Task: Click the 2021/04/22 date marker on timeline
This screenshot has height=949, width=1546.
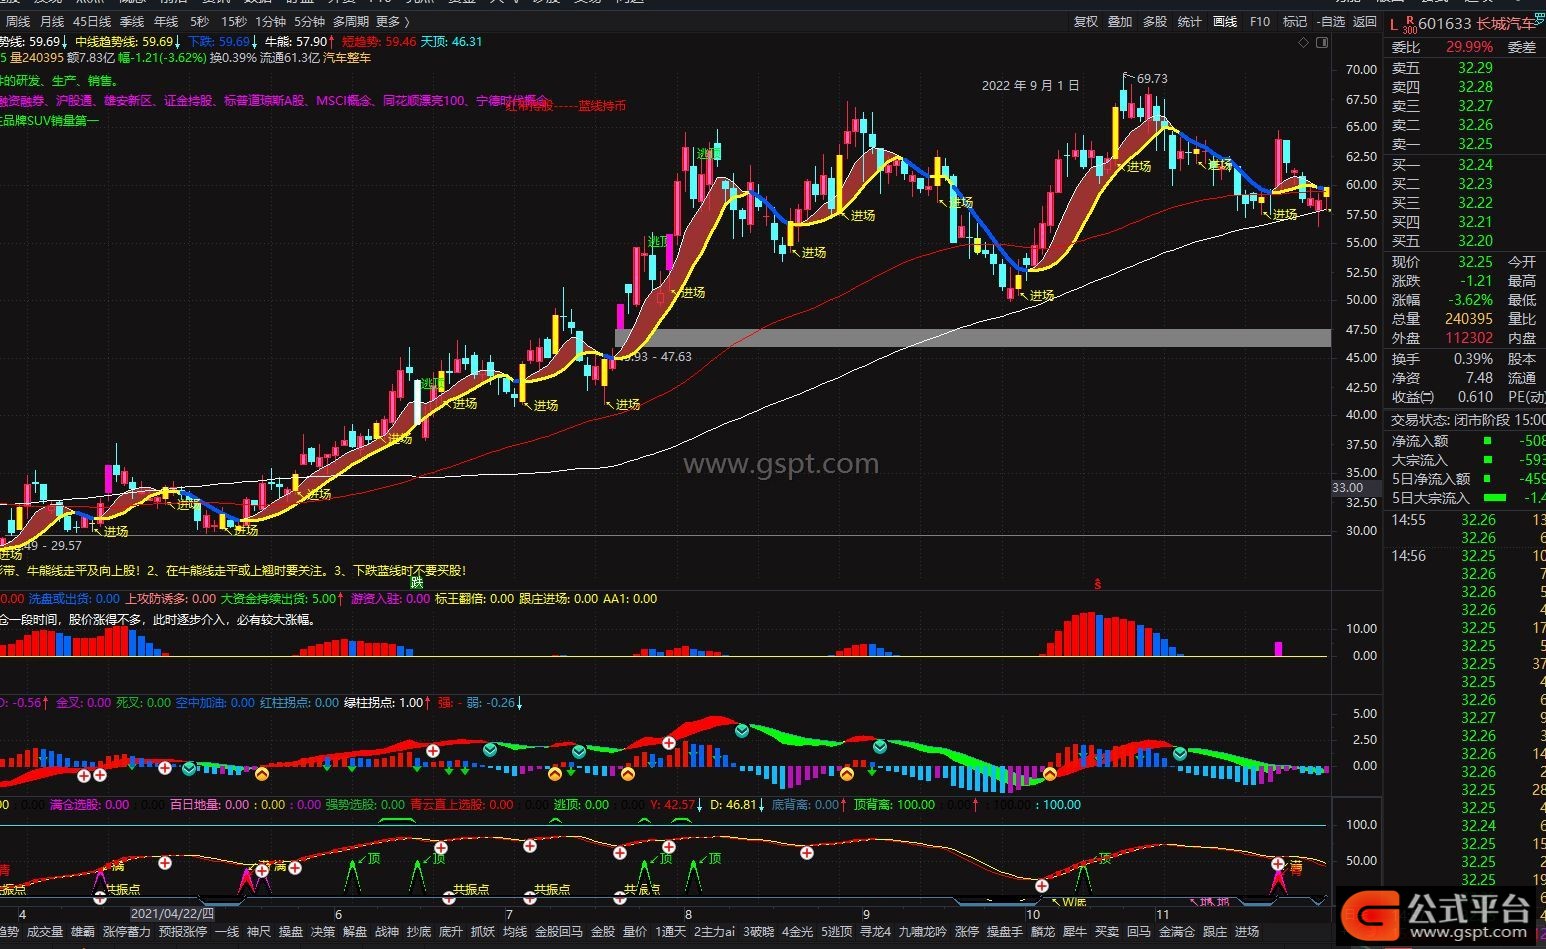Action: 173,913
